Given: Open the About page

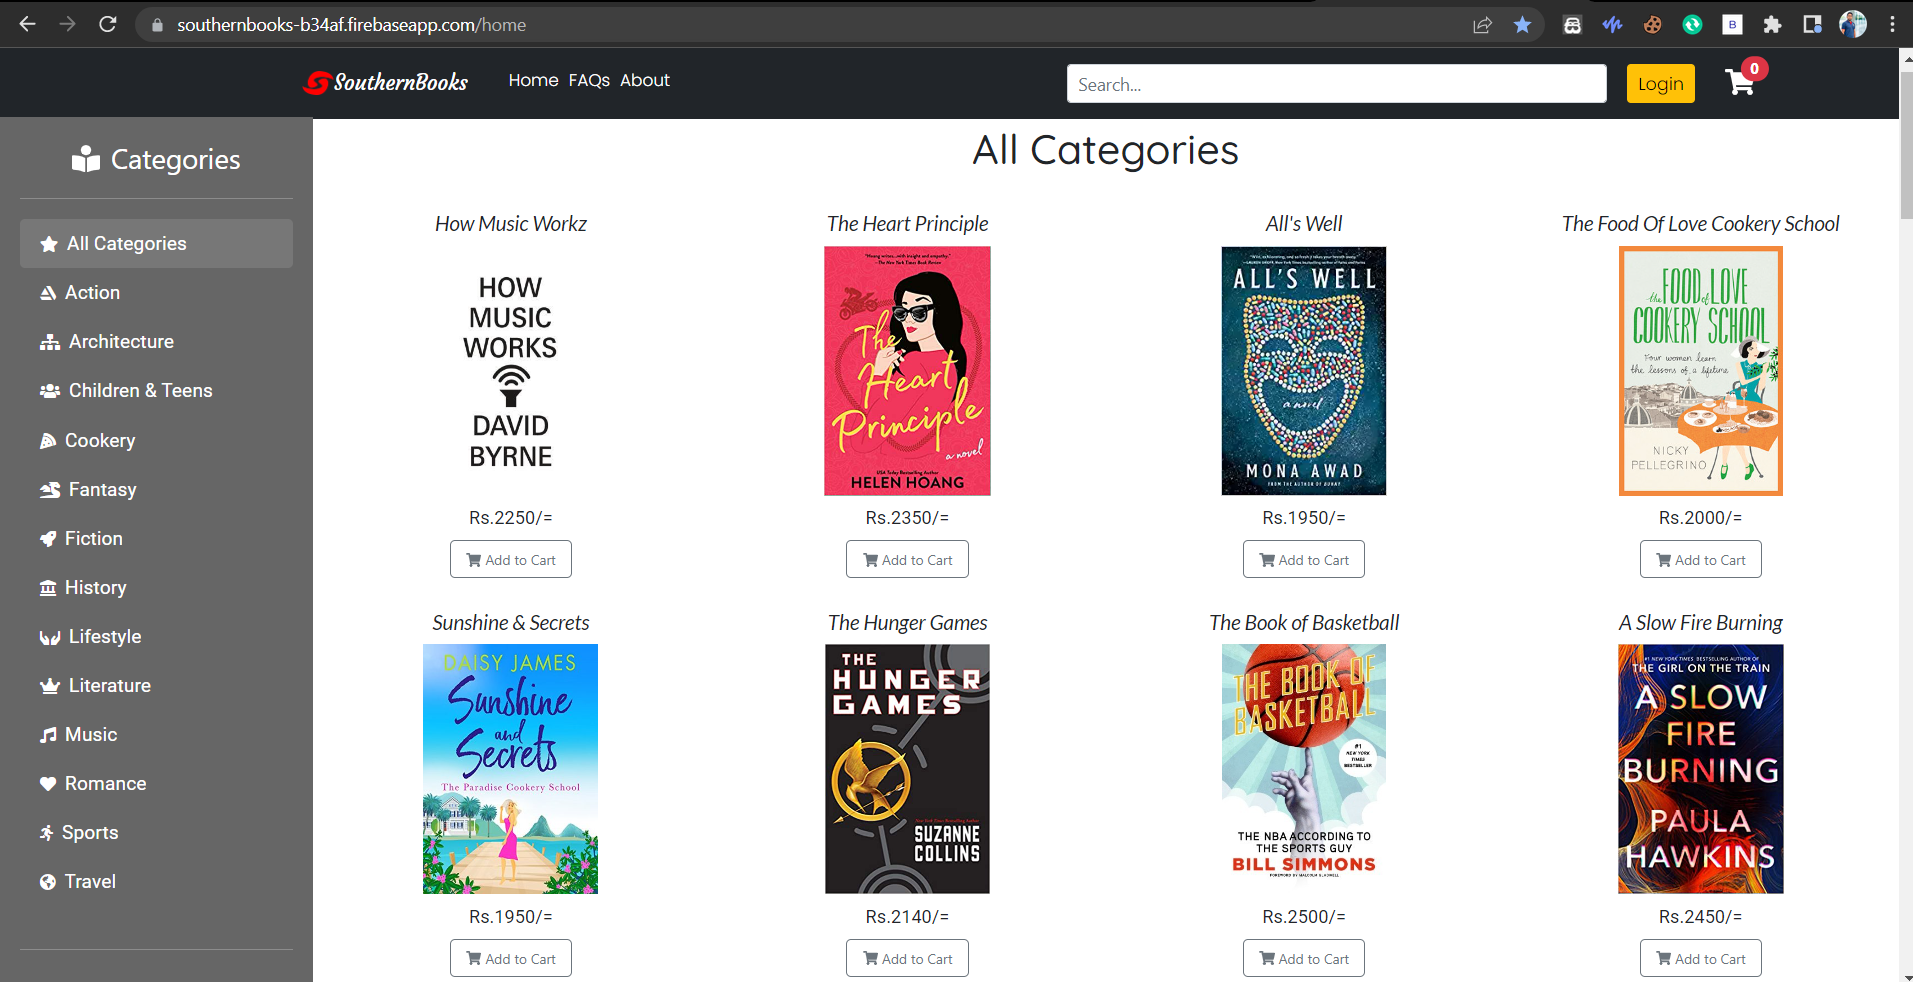Looking at the screenshot, I should pyautogui.click(x=644, y=80).
